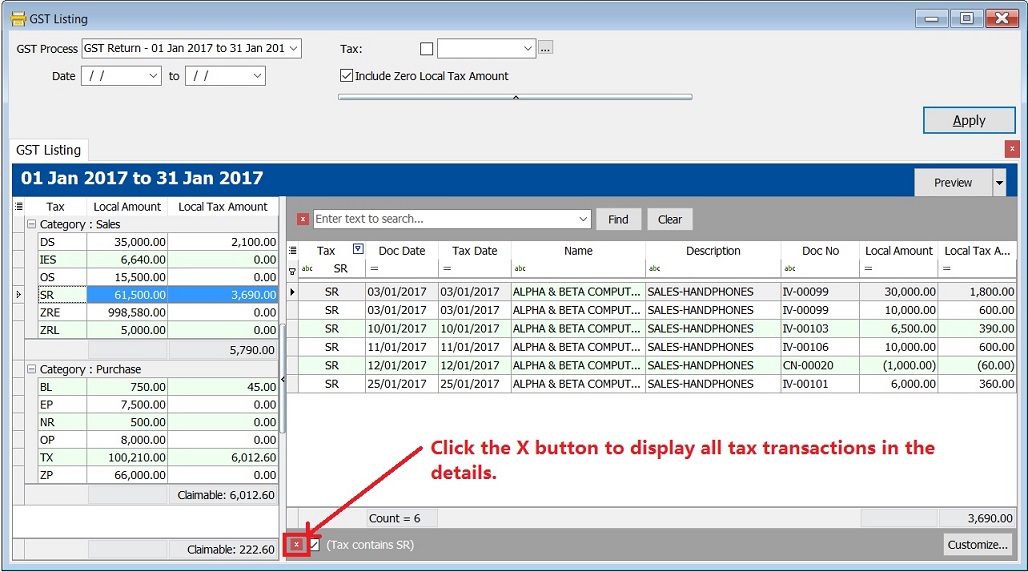
Task: Open the Tax column filter icon
Action: coord(358,250)
